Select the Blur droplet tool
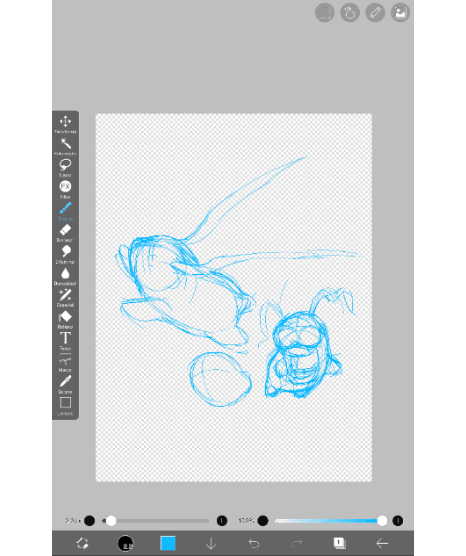 [65, 276]
